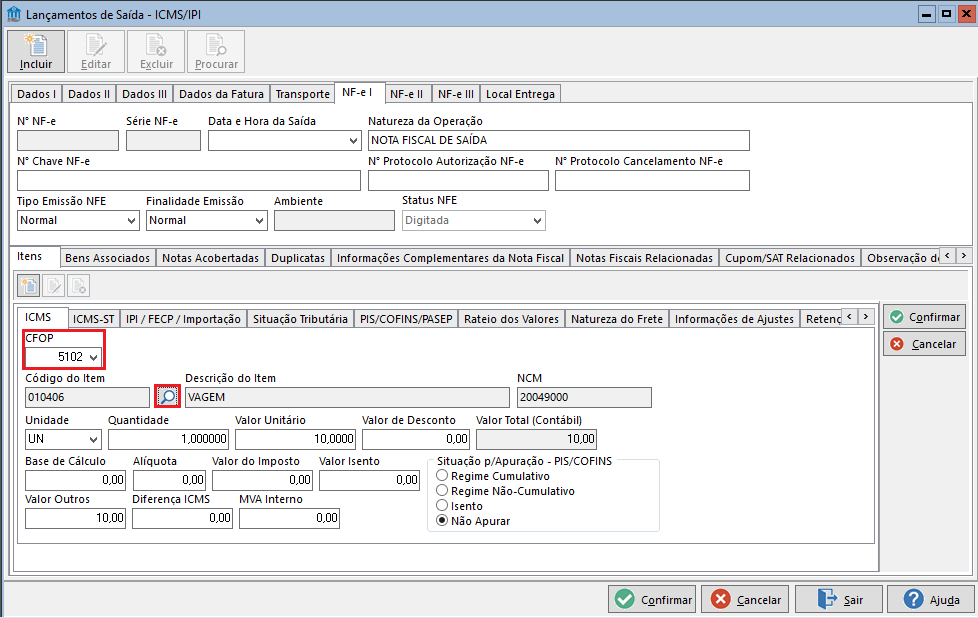Open the Local Entrega tab
Screen dimensions: 978x618
click(520, 94)
